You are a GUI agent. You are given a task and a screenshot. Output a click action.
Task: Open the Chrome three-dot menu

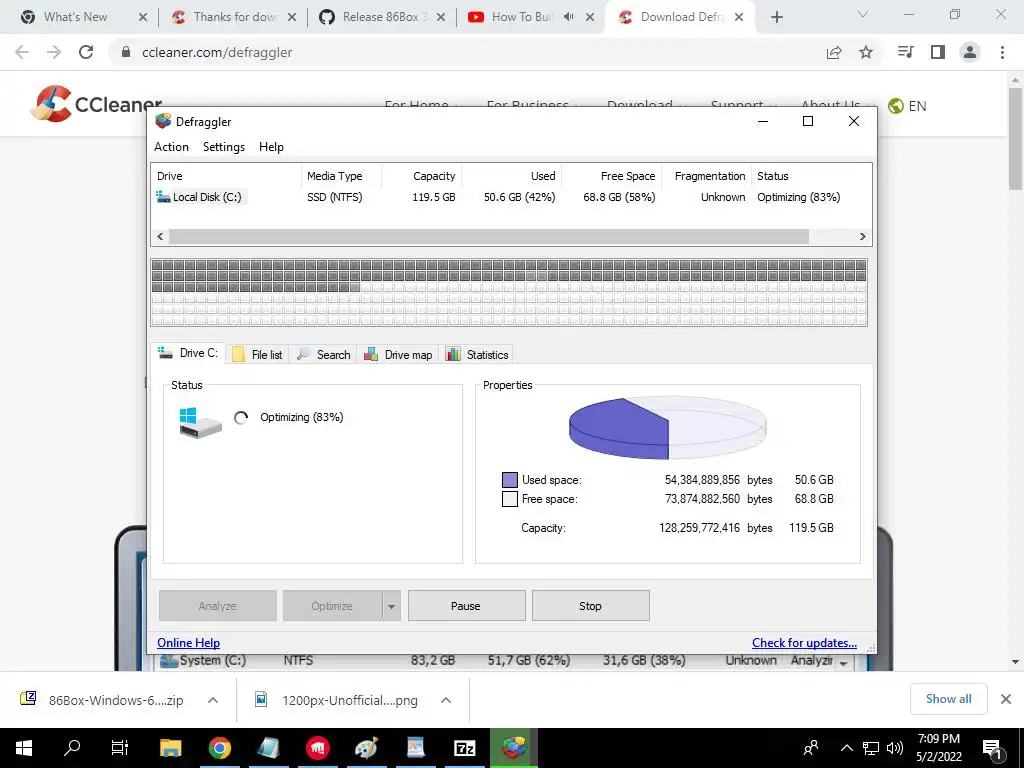tap(1002, 52)
